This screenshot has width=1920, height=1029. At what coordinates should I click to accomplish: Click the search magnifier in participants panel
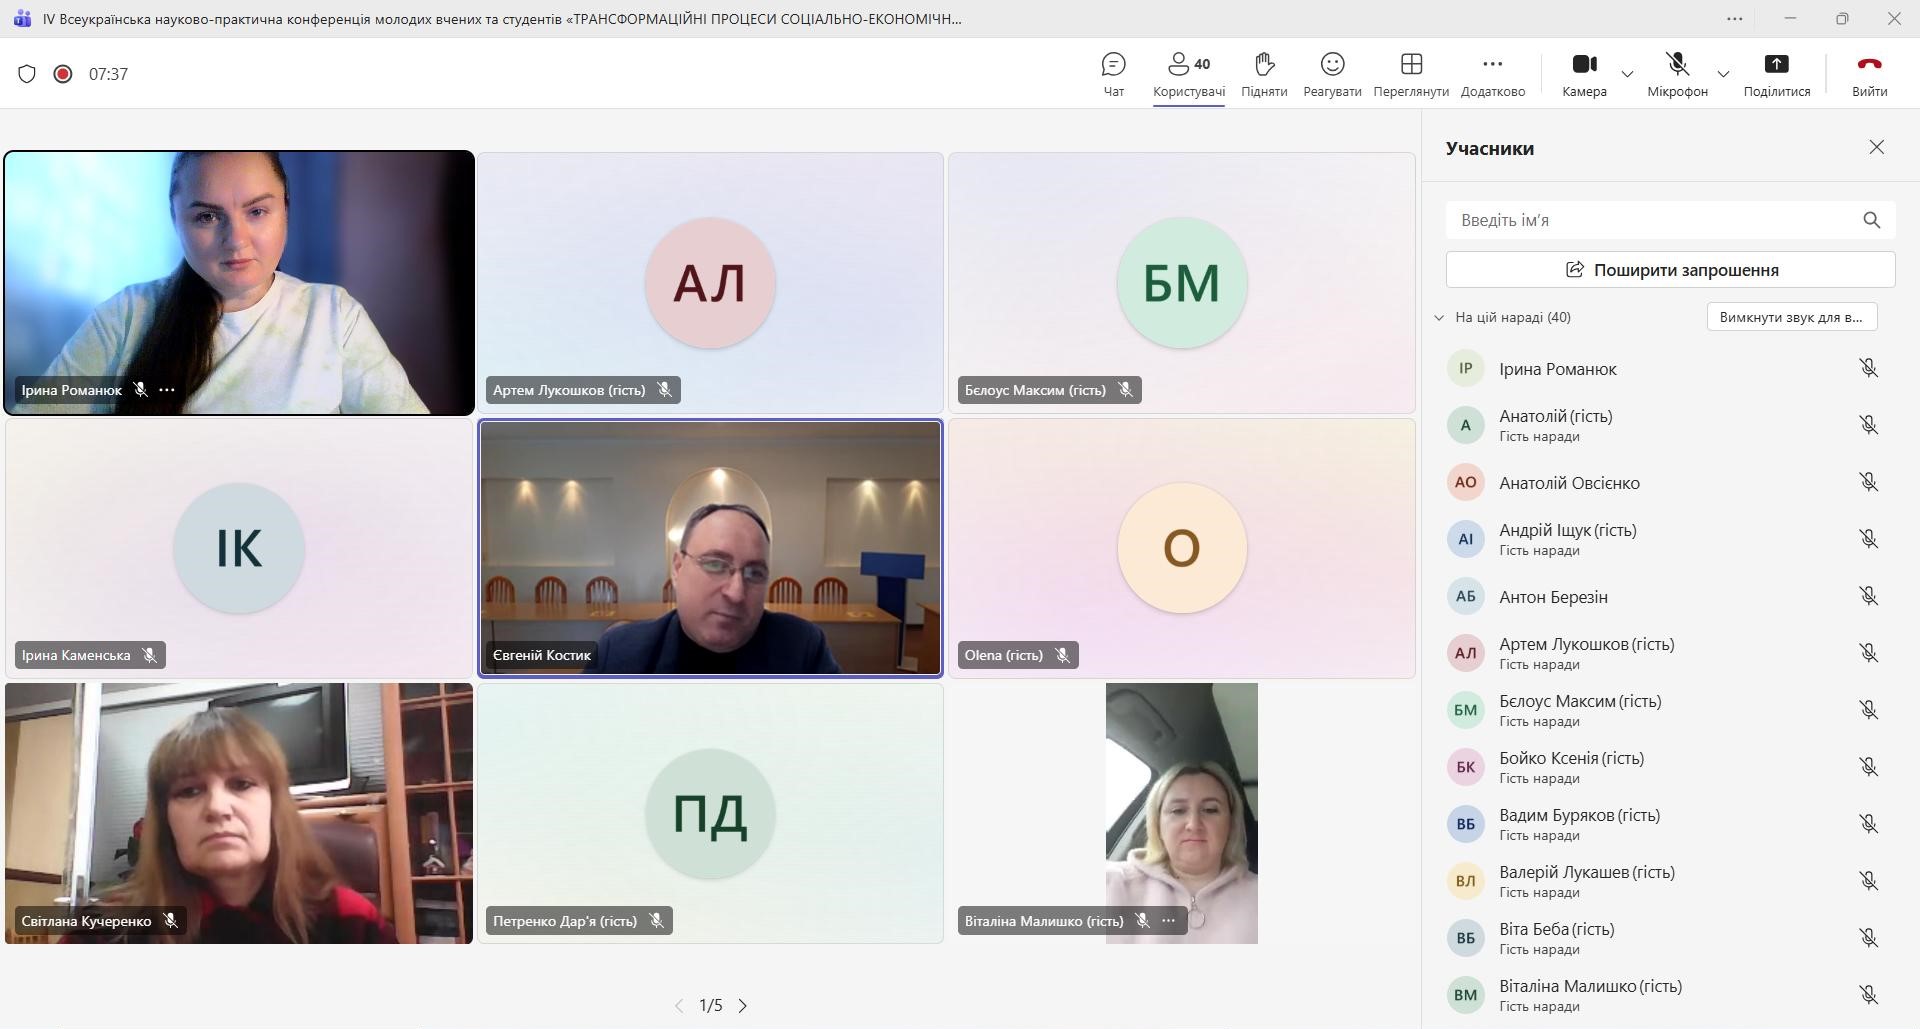click(x=1871, y=220)
